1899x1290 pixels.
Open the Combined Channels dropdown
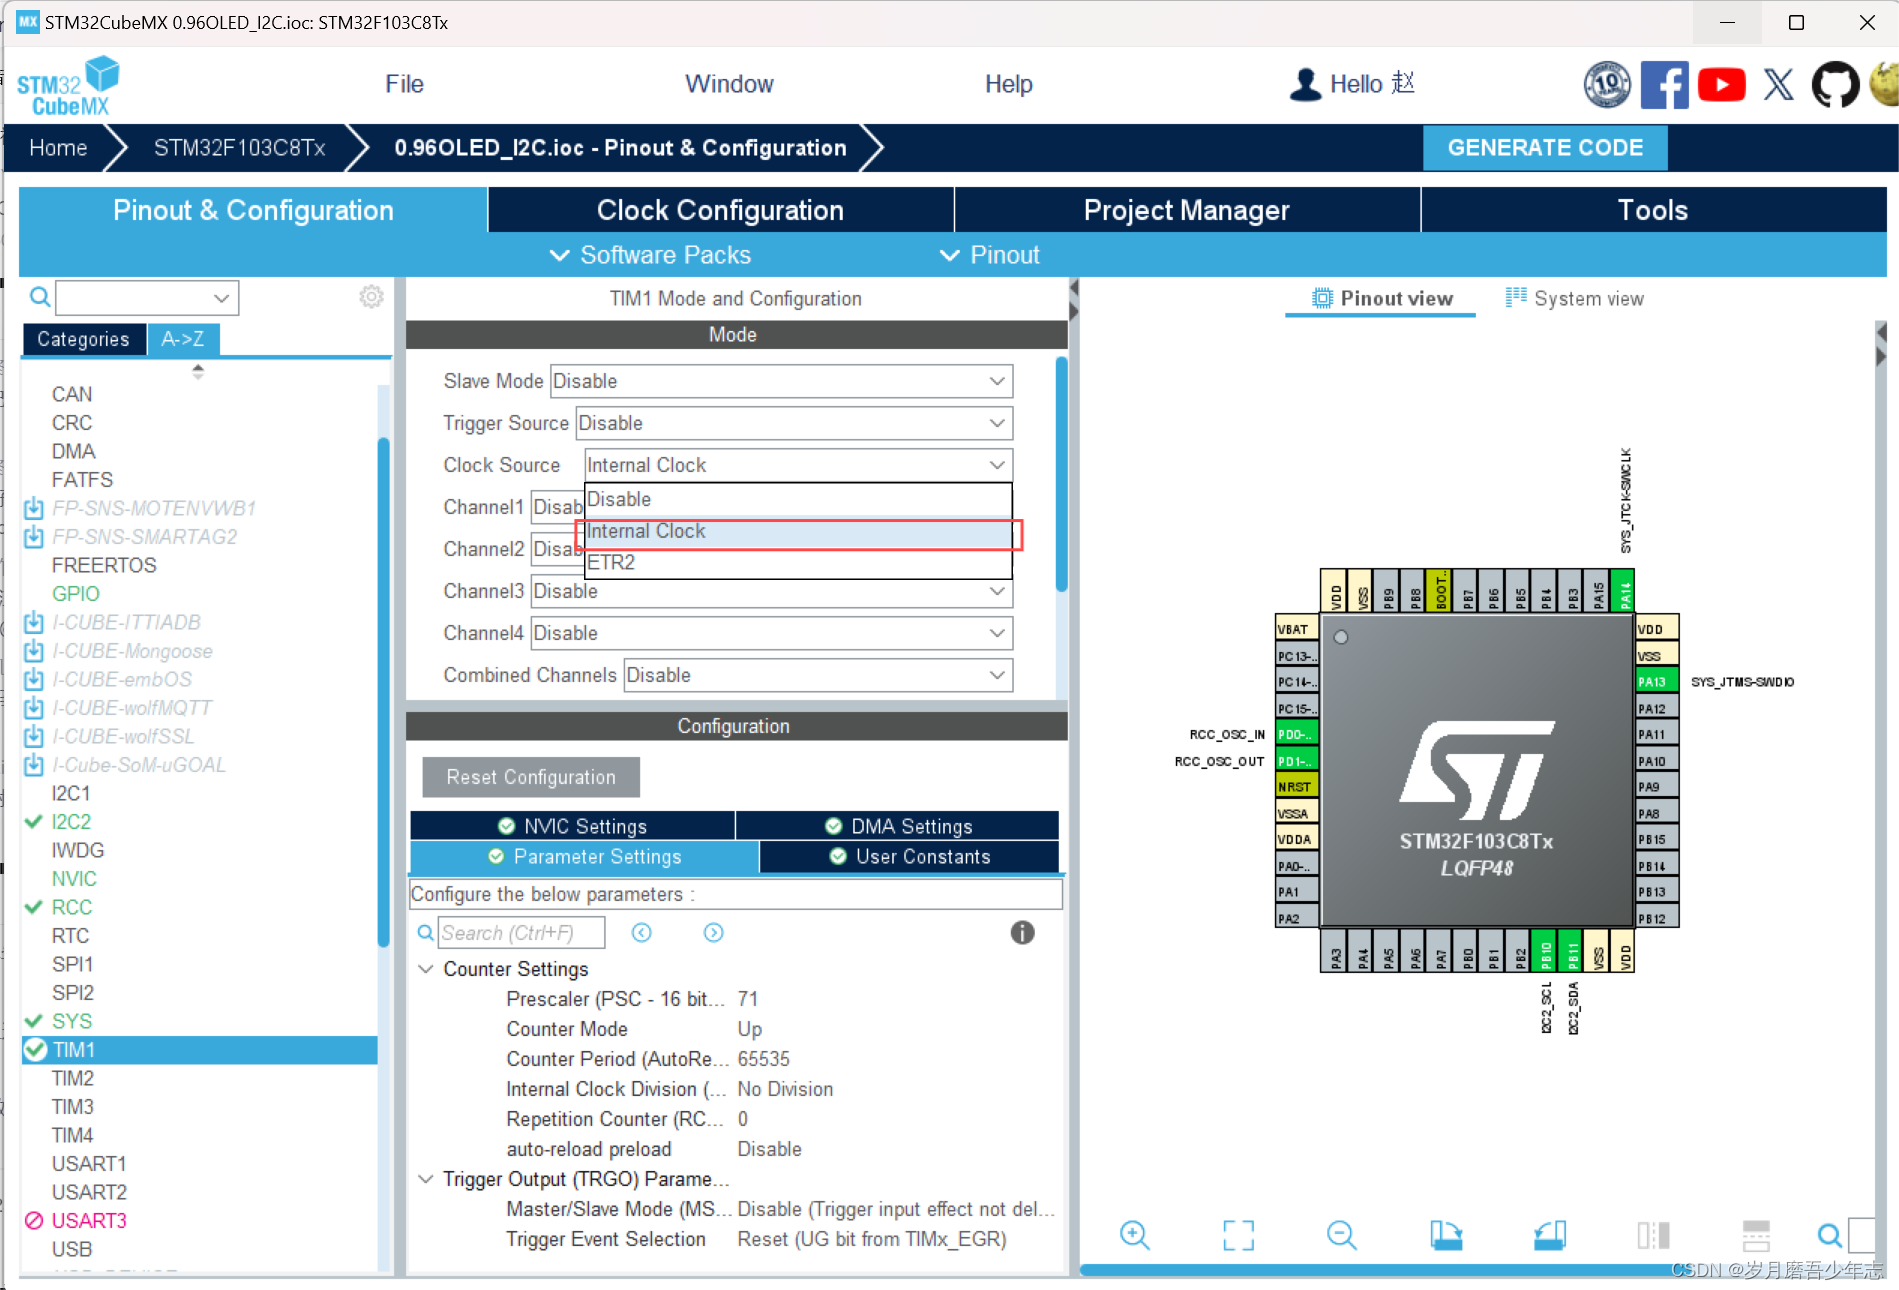[818, 675]
